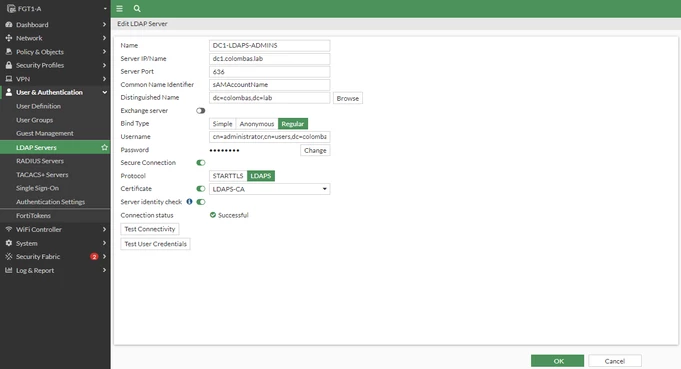
Task: Open the LDAPS-CA certificate dropdown
Action: (x=269, y=189)
